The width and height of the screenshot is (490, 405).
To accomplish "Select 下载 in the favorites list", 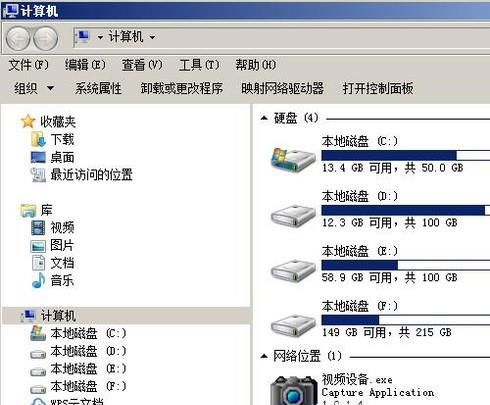I will (62, 139).
